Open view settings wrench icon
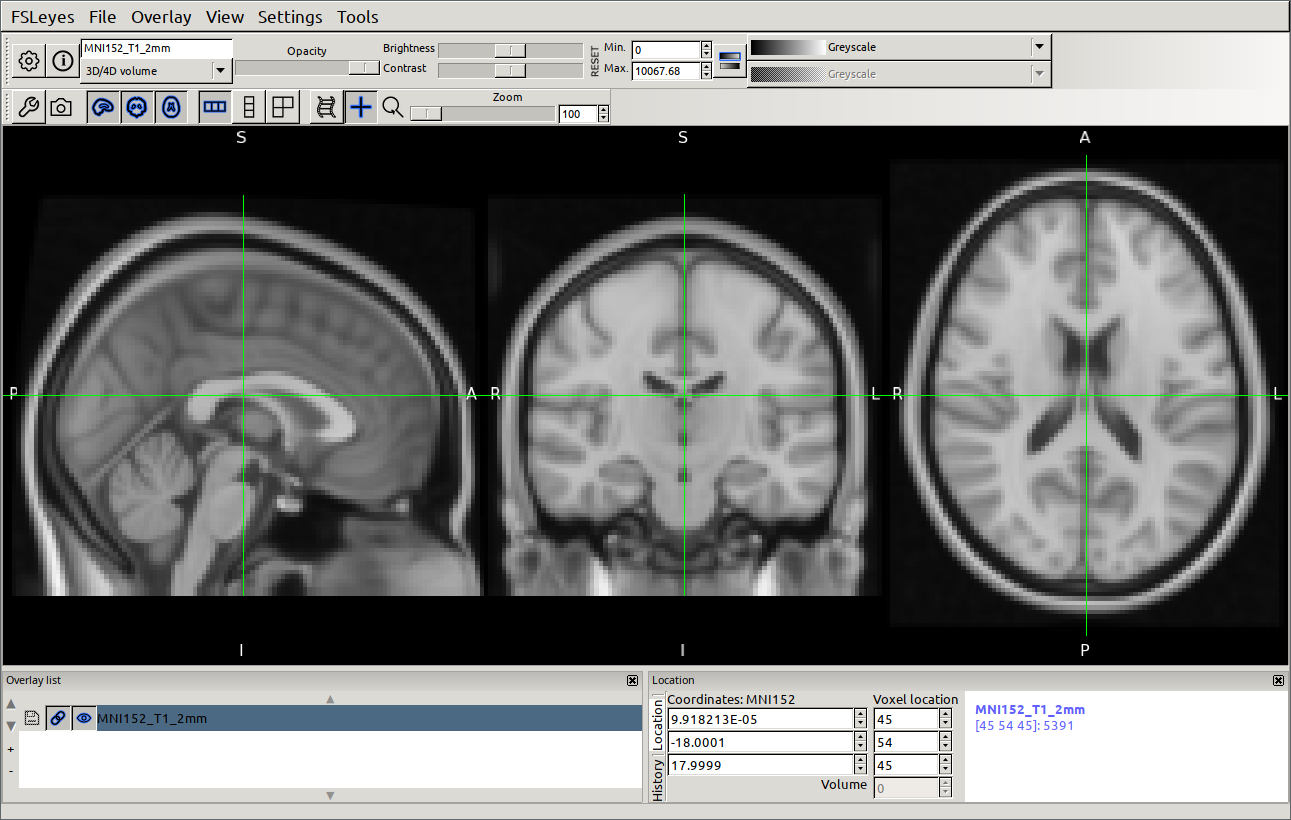 click(x=29, y=108)
